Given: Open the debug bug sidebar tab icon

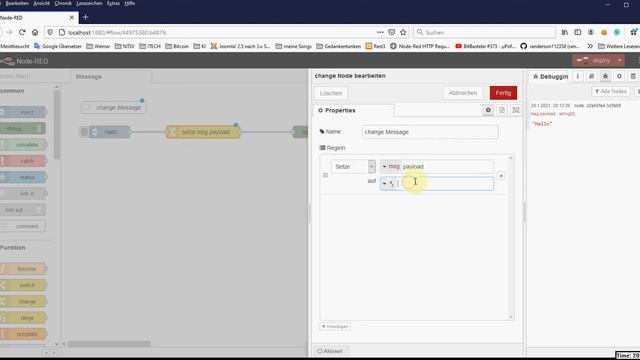Looking at the screenshot, I should (605, 76).
